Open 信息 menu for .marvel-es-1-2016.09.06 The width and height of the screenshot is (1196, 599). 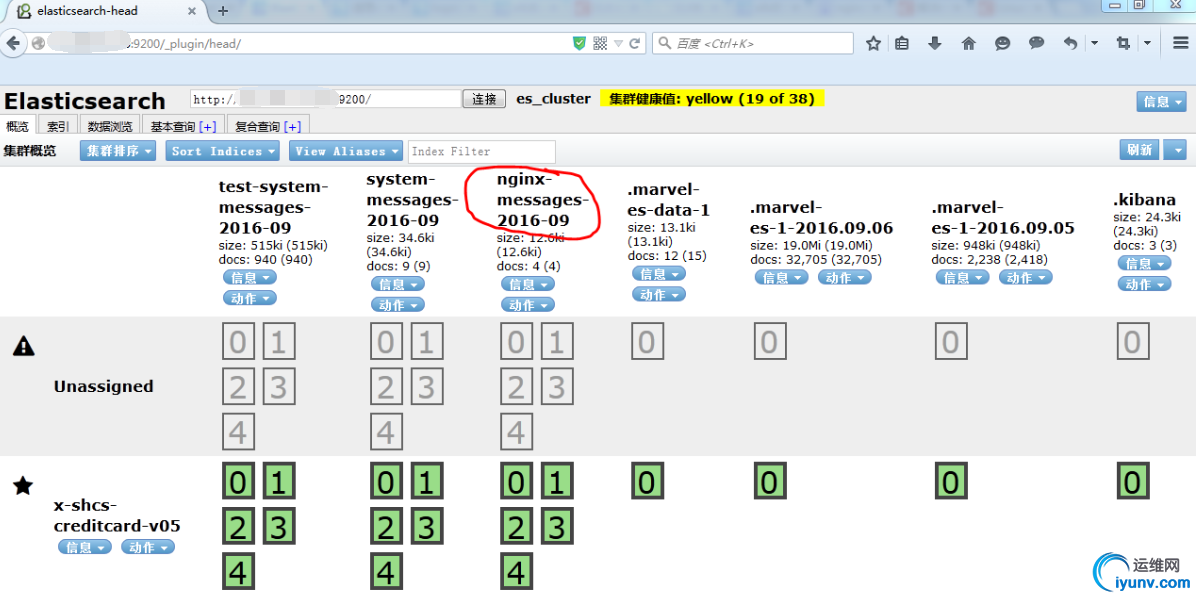tap(782, 278)
